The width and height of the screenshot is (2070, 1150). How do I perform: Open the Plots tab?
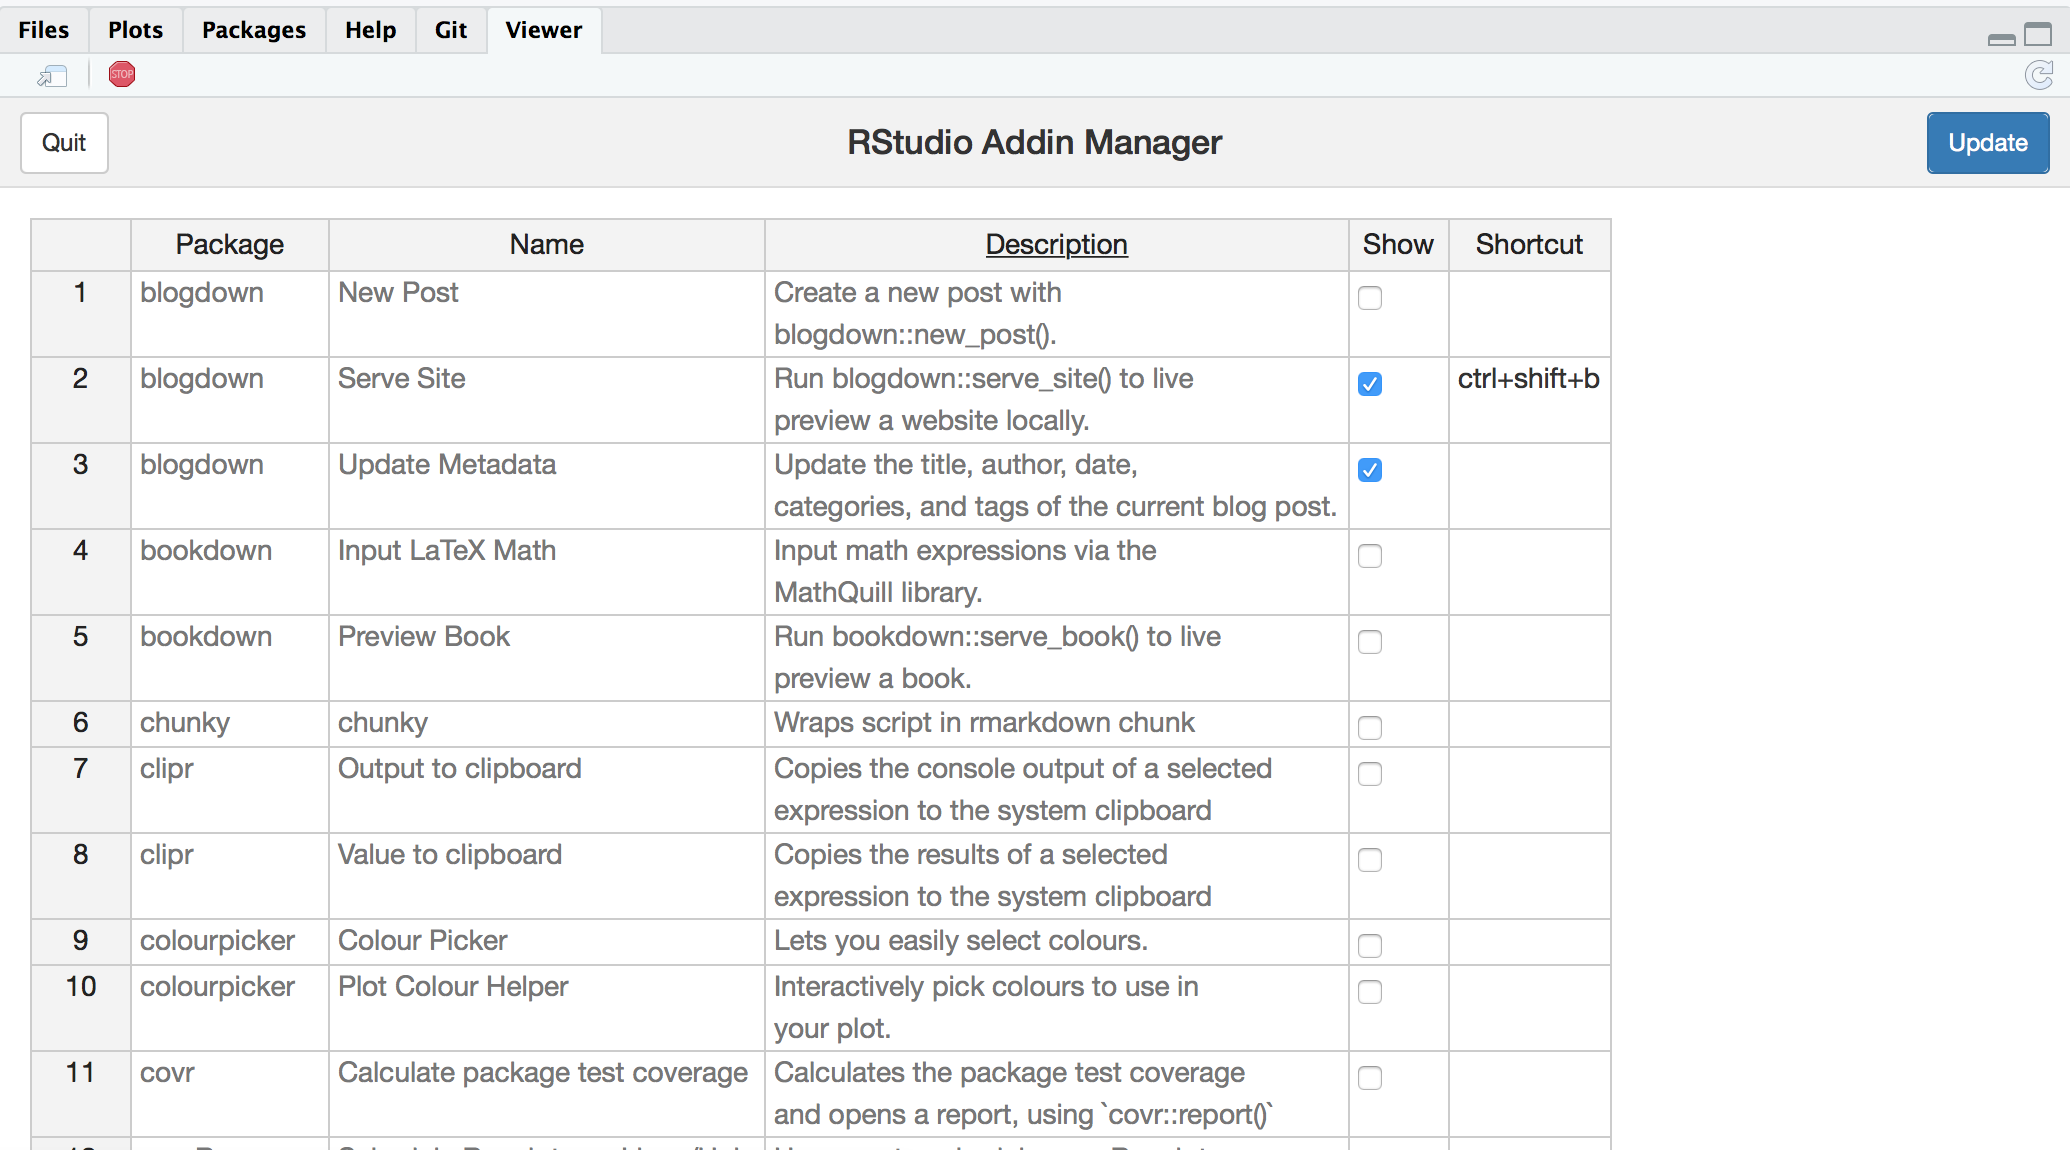(x=136, y=30)
